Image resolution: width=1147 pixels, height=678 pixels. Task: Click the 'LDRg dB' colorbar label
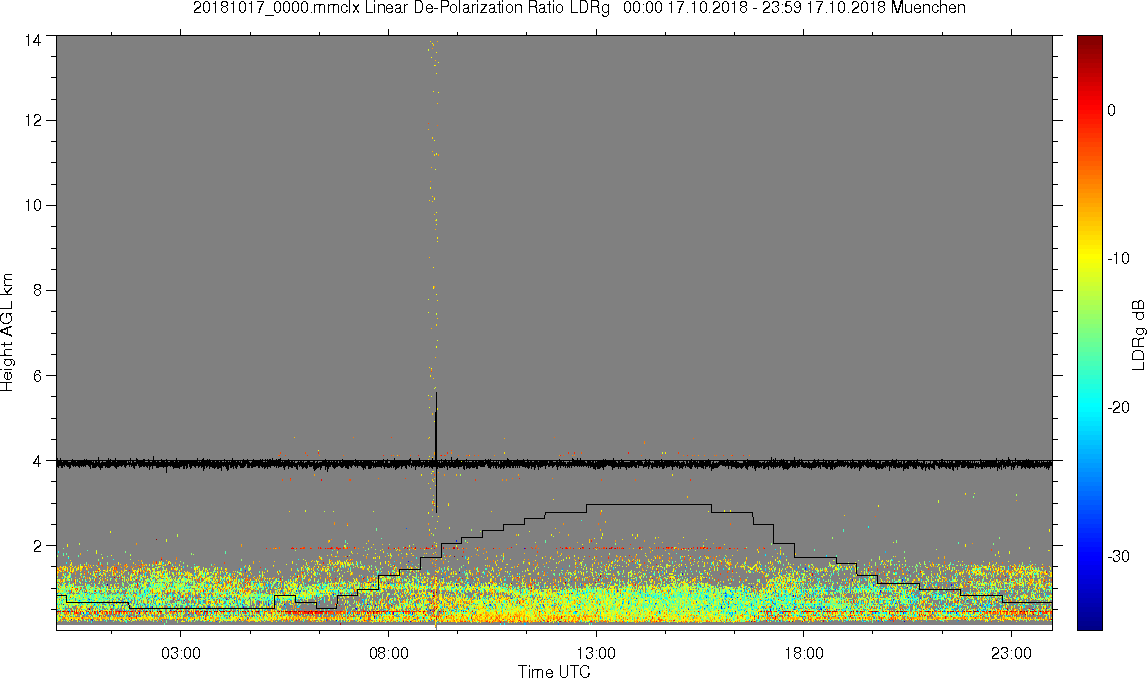tap(1137, 334)
